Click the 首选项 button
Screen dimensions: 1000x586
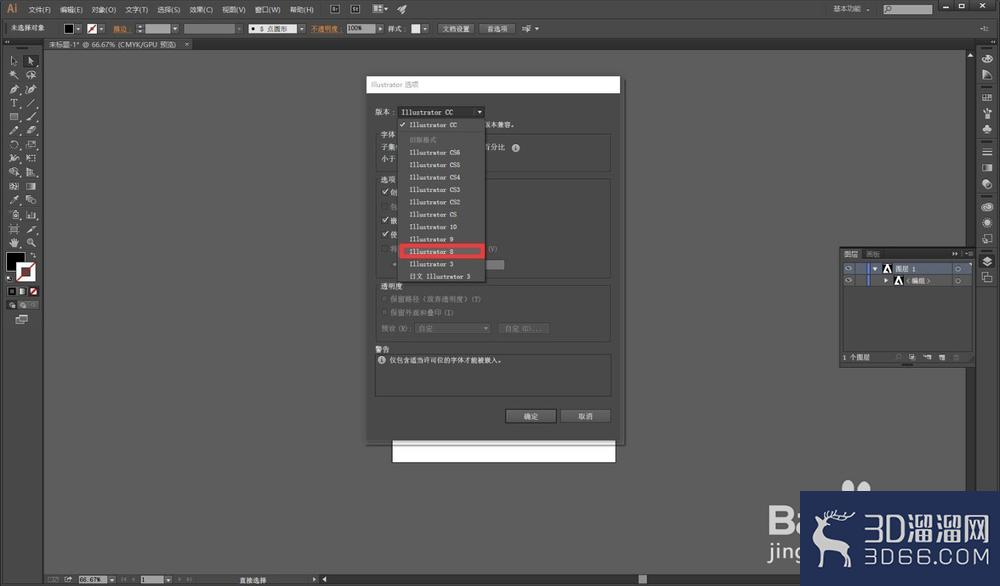(497, 29)
